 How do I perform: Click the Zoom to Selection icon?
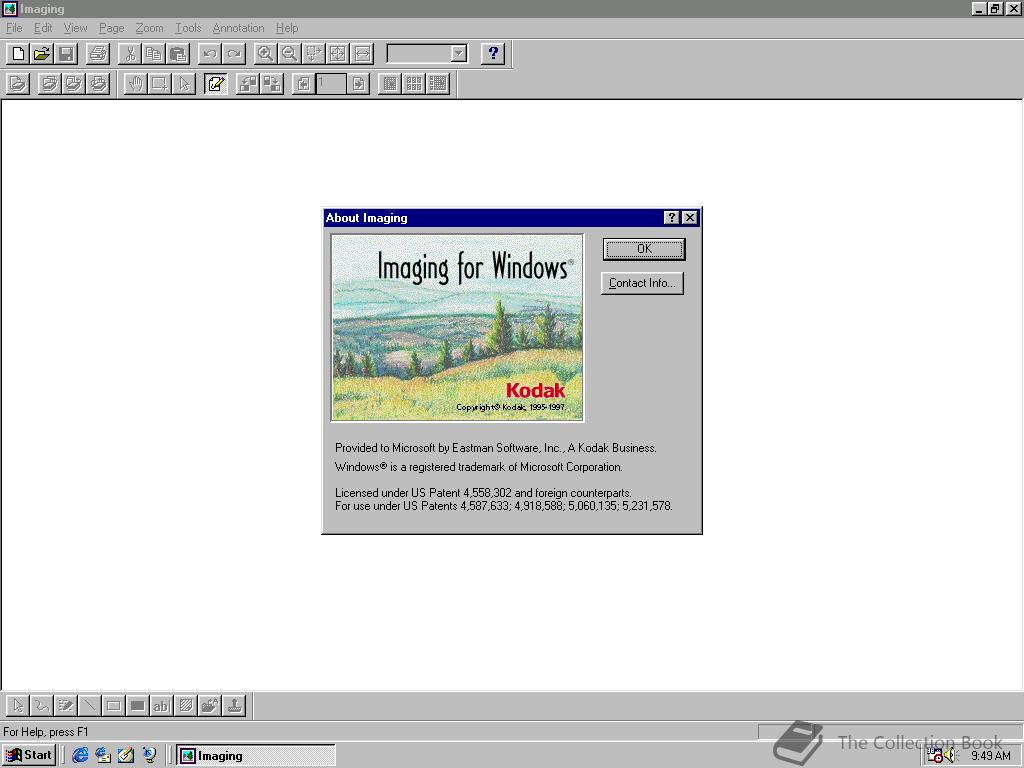click(313, 54)
